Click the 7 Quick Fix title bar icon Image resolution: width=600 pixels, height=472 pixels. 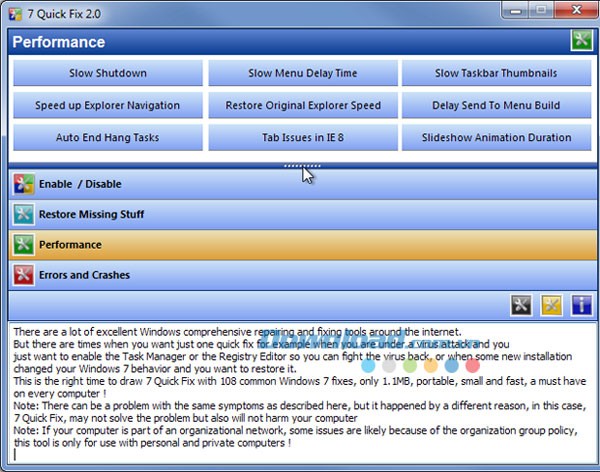(15, 12)
